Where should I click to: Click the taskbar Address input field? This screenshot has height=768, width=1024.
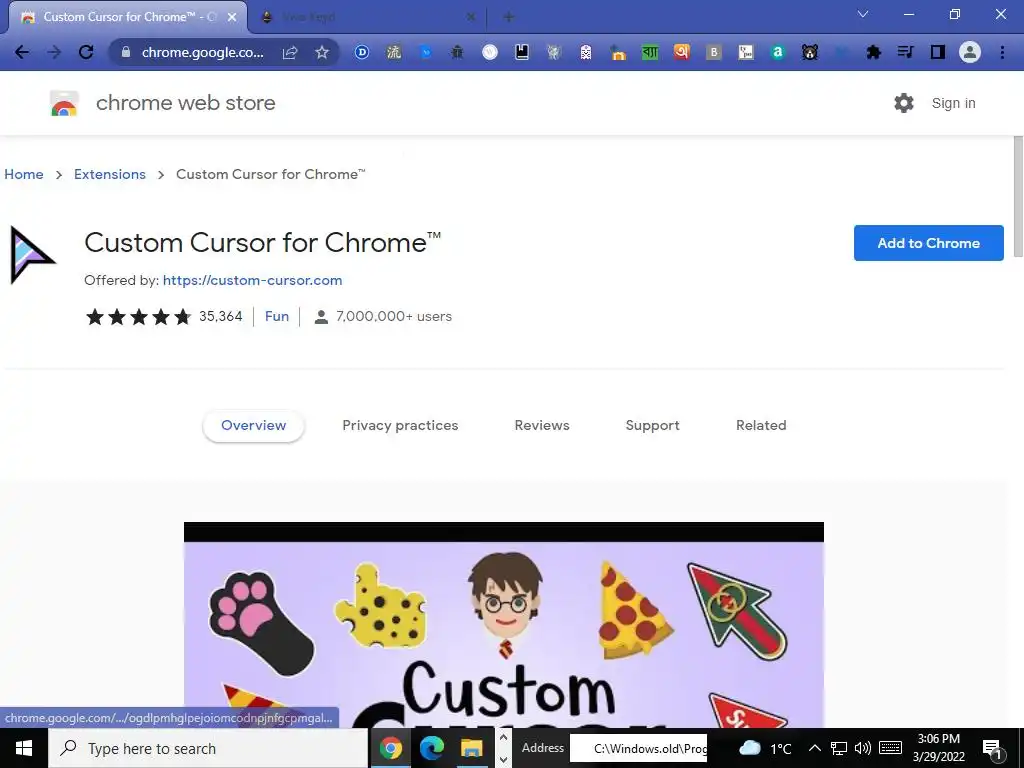[638, 748]
